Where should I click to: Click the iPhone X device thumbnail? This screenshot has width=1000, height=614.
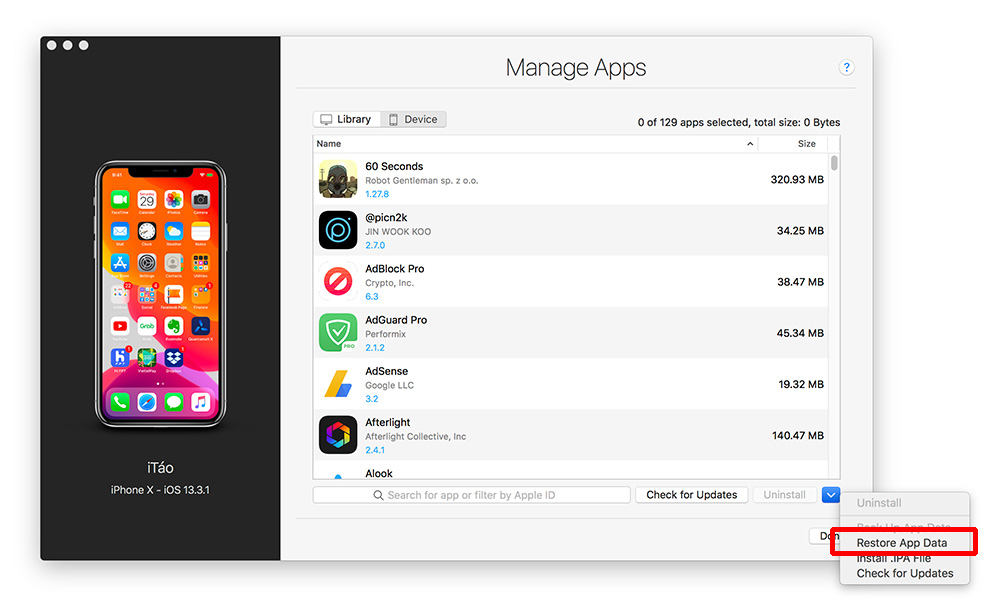(160, 293)
